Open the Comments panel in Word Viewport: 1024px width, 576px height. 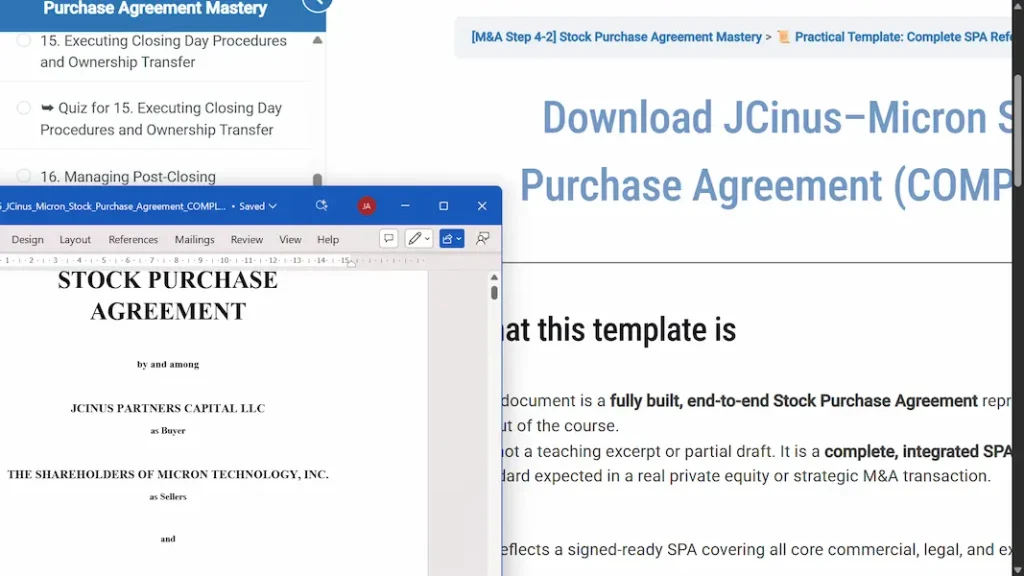(388, 238)
